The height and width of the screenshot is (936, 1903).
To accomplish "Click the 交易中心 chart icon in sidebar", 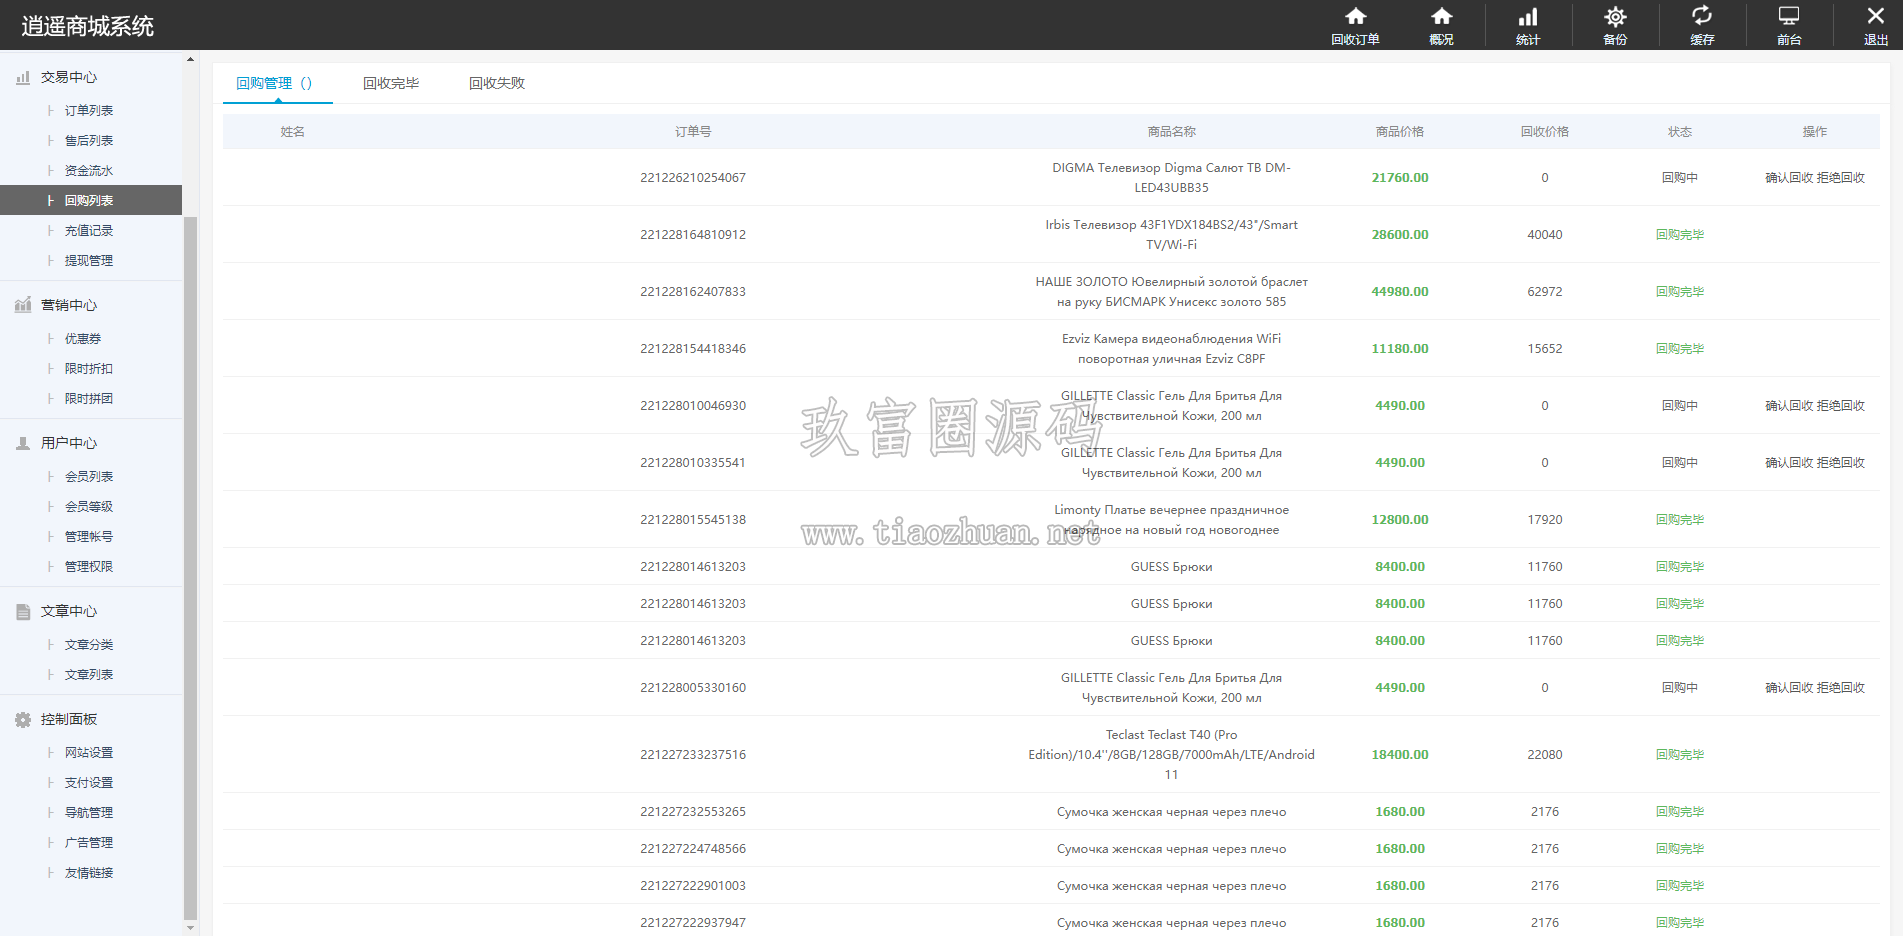I will pos(23,77).
